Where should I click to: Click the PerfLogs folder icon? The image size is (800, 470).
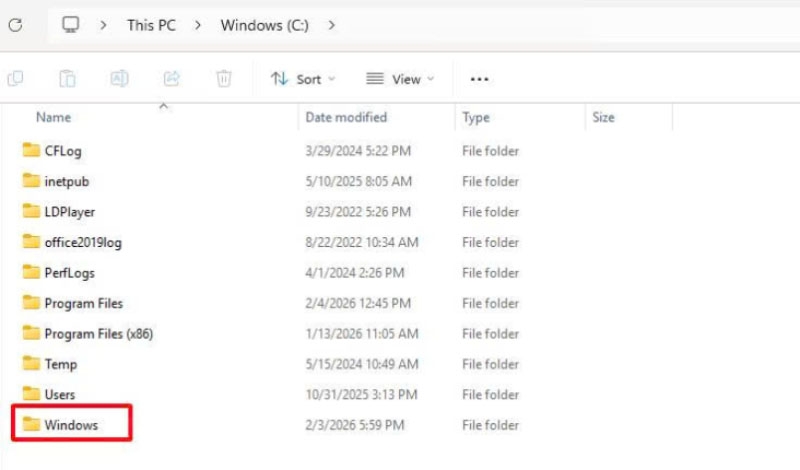point(31,272)
